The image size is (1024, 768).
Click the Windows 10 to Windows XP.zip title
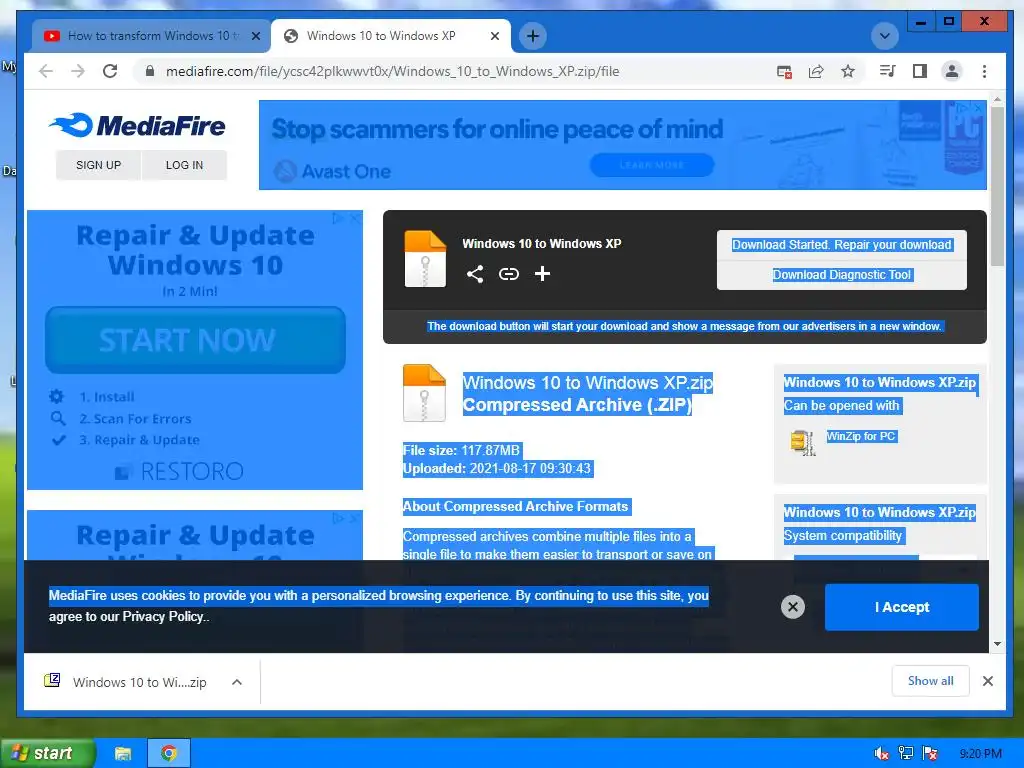click(587, 383)
